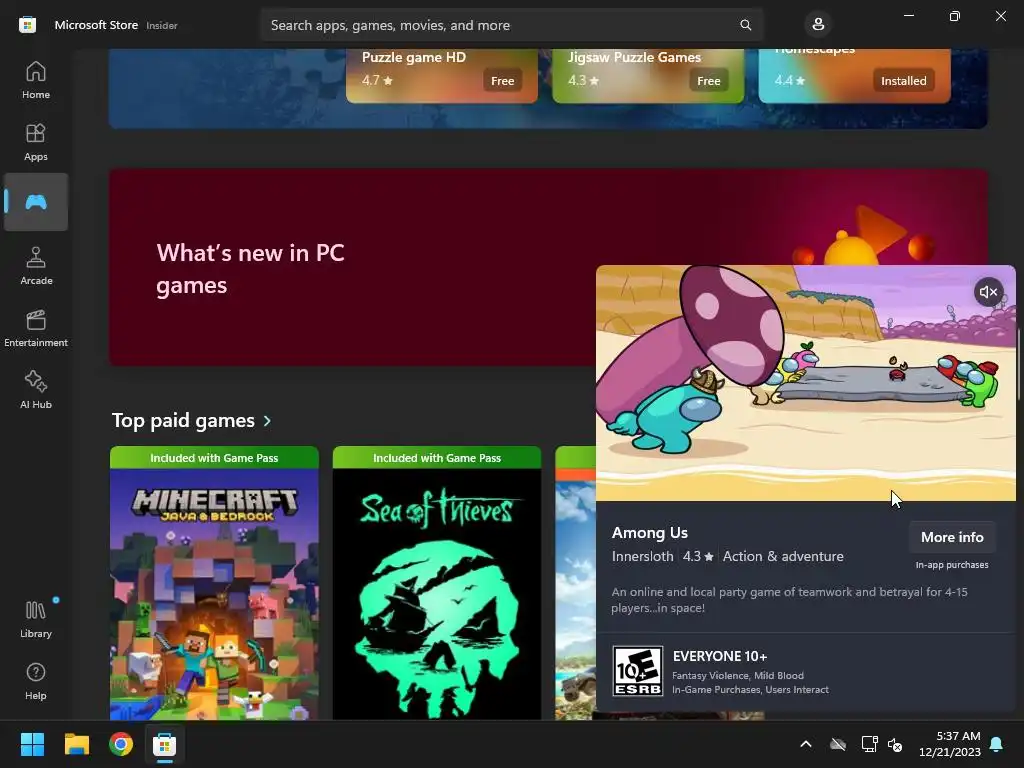Click Free button on Puzzle game HD
Image resolution: width=1024 pixels, height=768 pixels.
[x=502, y=81]
